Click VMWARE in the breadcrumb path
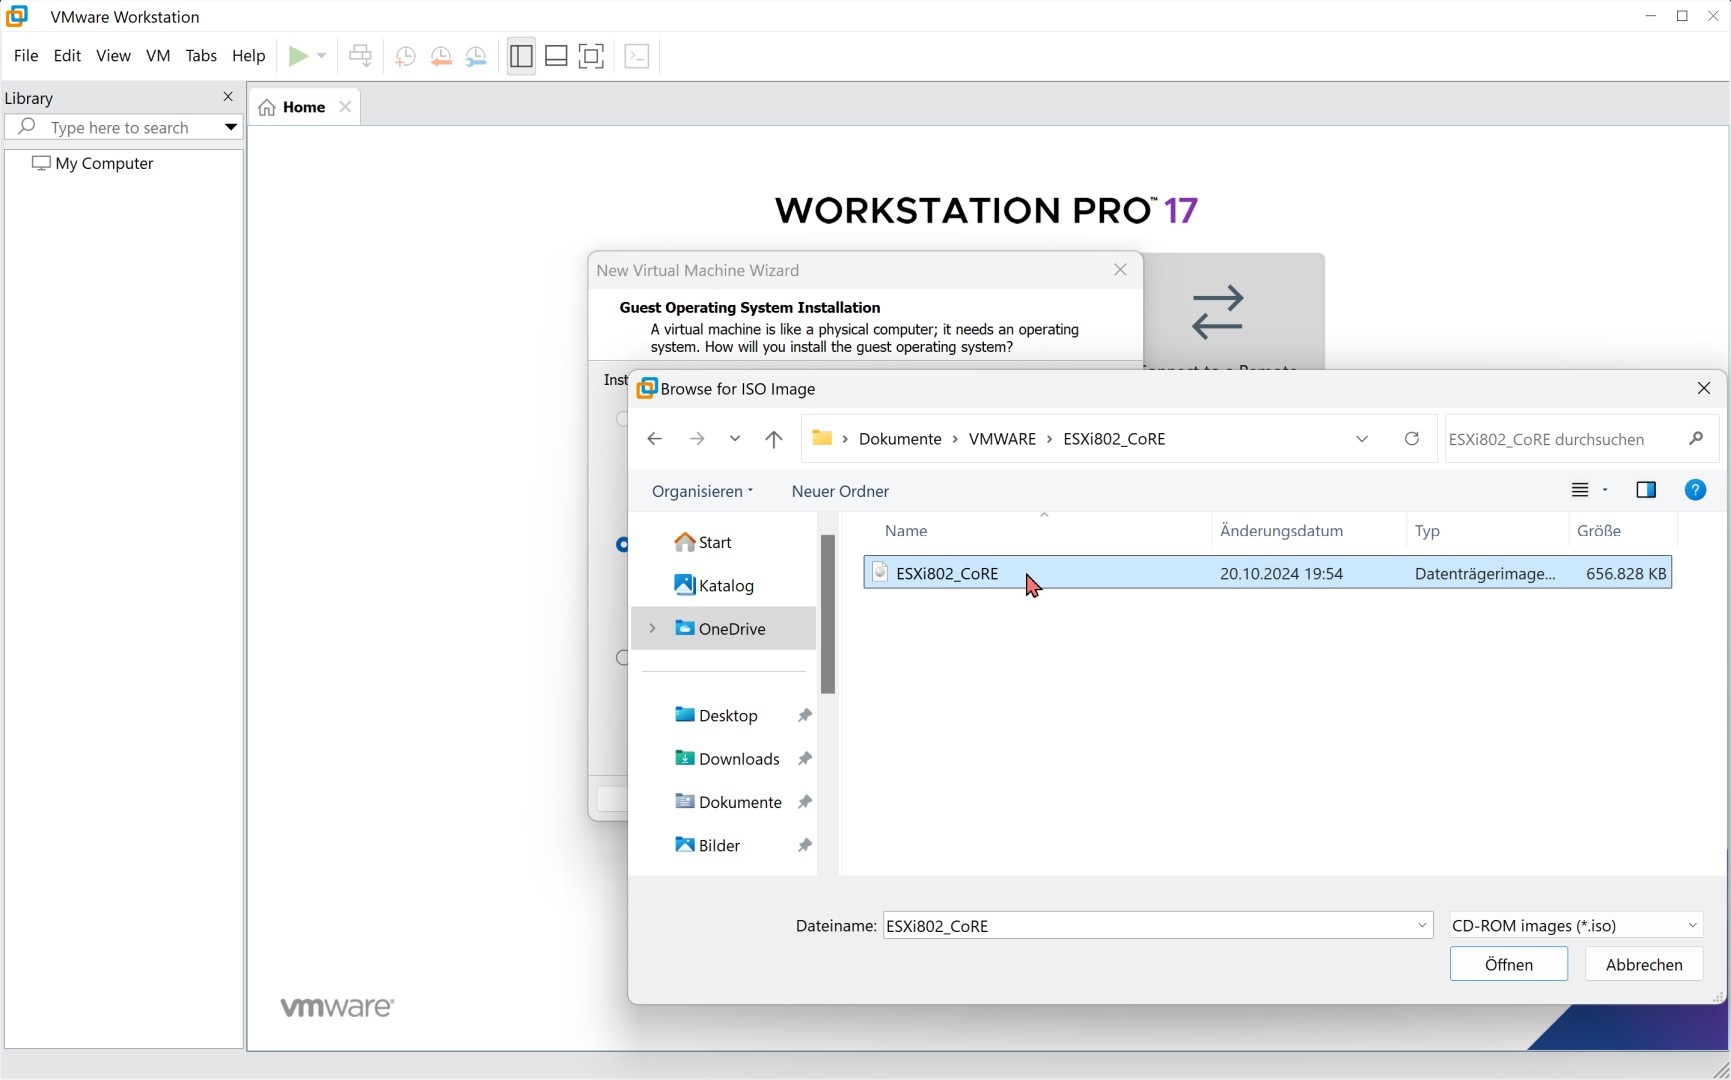 click(1002, 439)
